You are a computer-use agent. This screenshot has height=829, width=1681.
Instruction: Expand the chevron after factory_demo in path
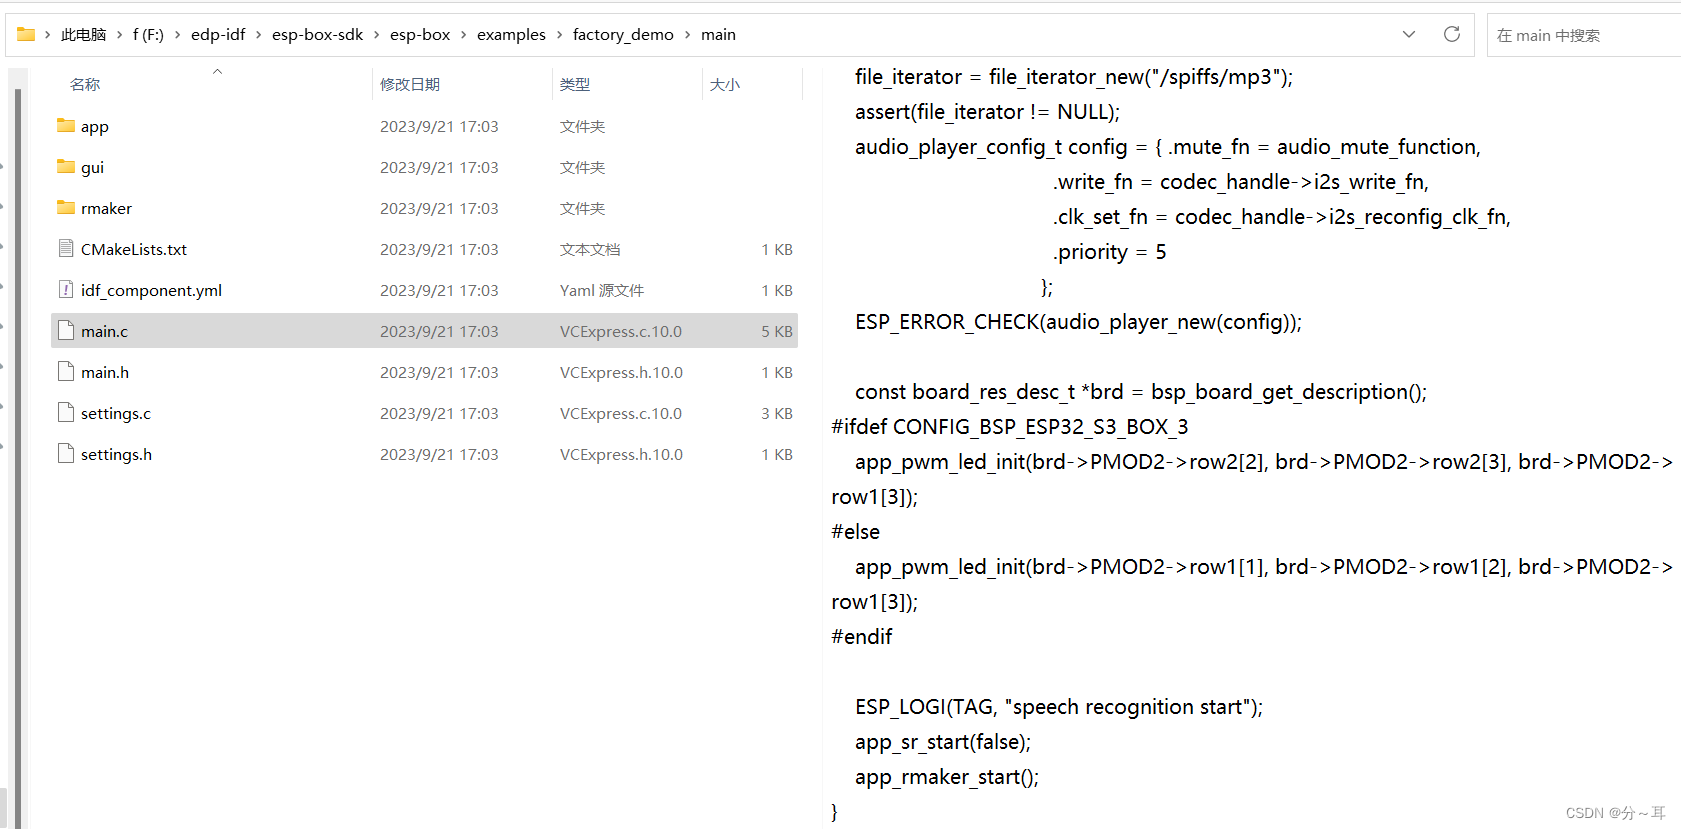tap(688, 35)
